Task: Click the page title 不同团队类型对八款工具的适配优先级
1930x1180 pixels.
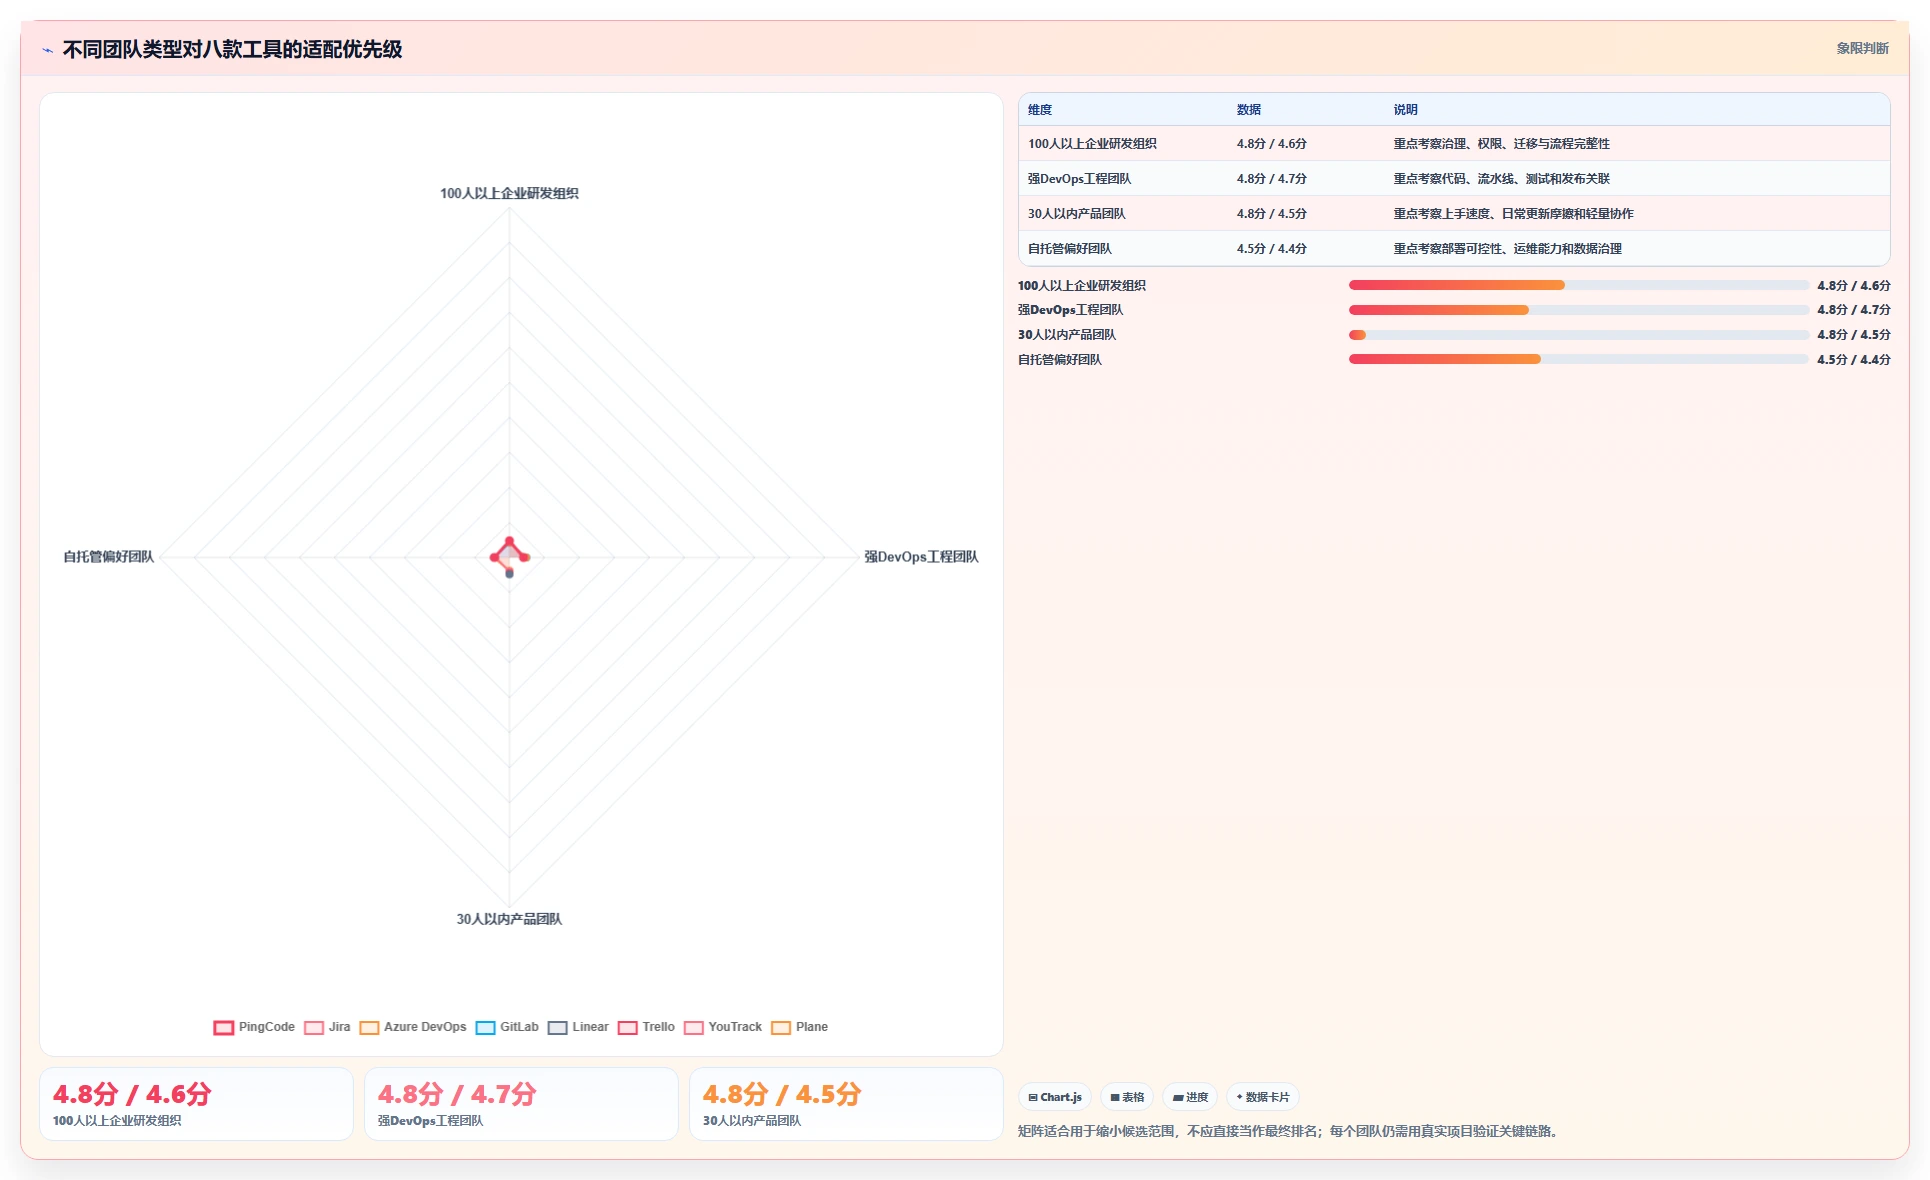Action: [x=233, y=49]
